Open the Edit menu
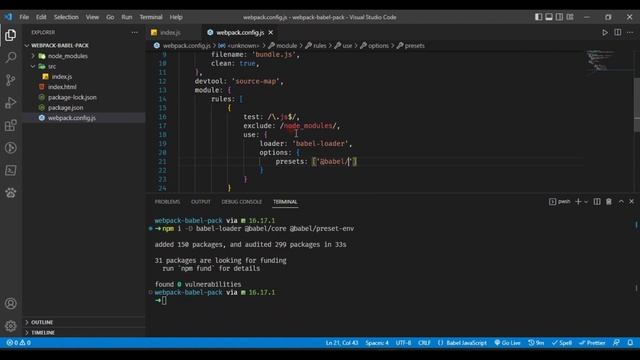The image size is (640, 360). [41, 17]
